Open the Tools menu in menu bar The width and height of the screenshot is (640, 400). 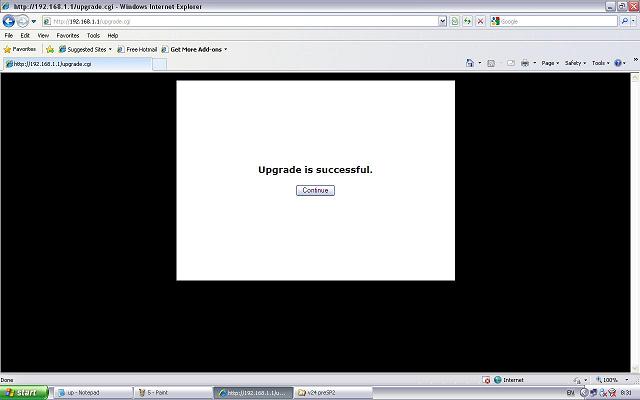coord(93,36)
